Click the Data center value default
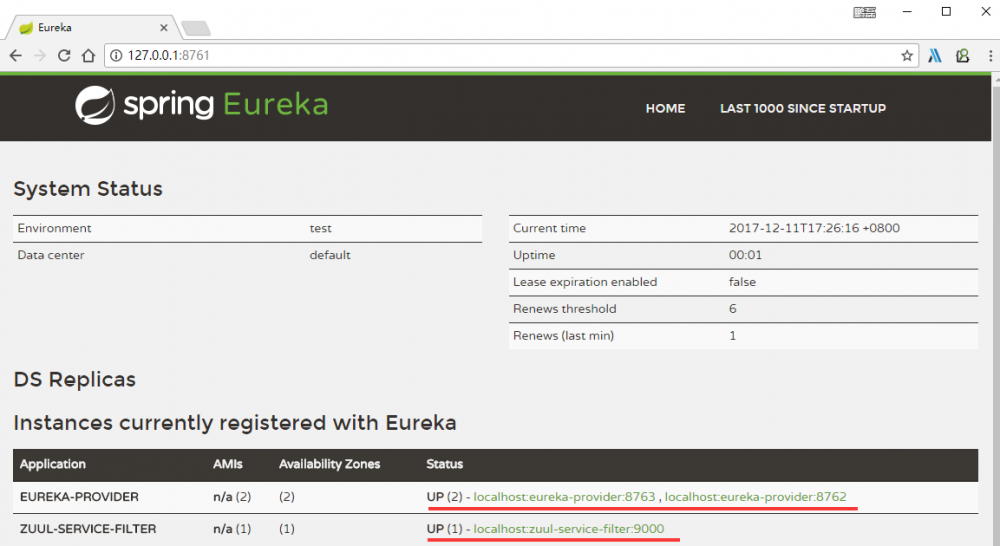This screenshot has height=546, width=1000. pos(330,255)
